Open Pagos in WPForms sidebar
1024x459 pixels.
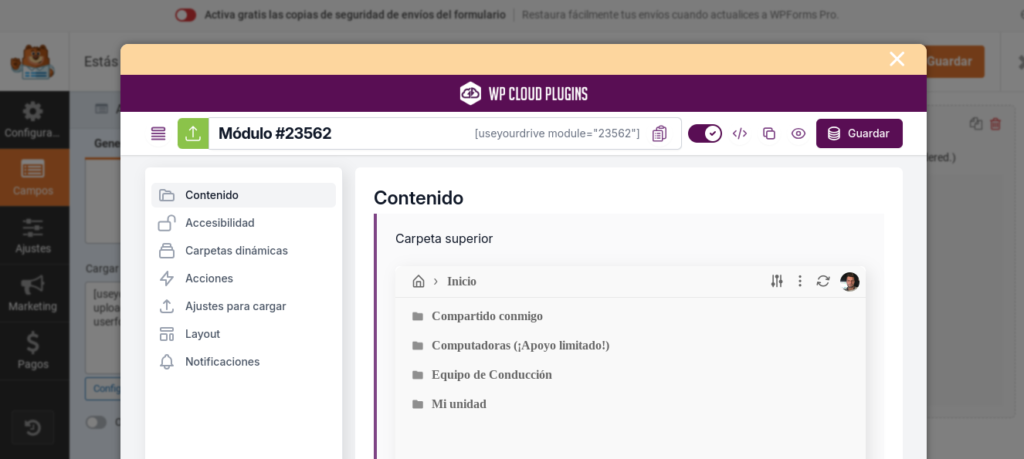pos(33,350)
